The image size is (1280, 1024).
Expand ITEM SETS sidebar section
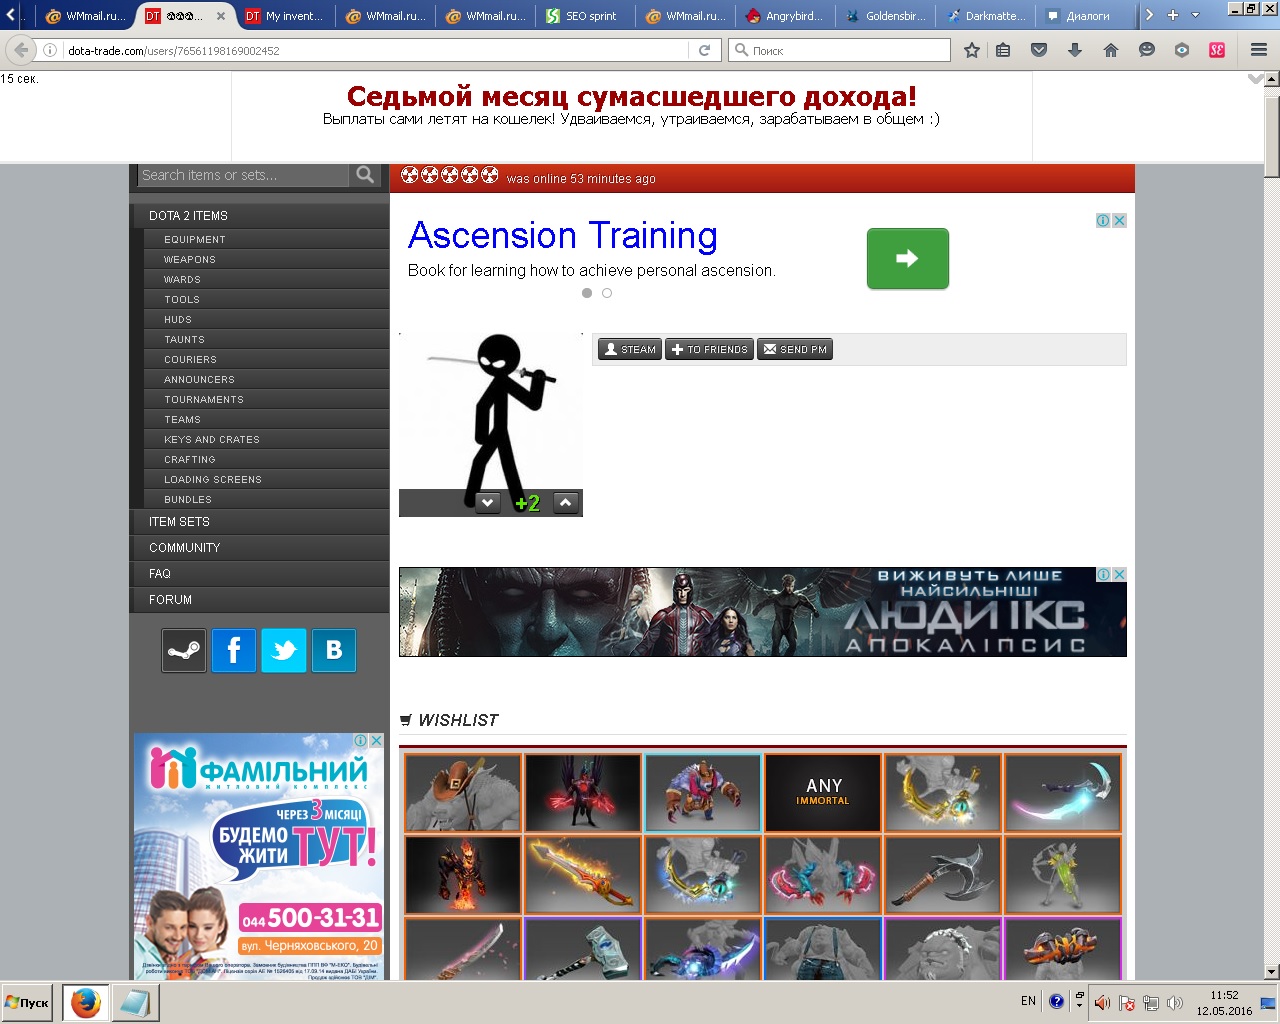pyautogui.click(x=260, y=522)
